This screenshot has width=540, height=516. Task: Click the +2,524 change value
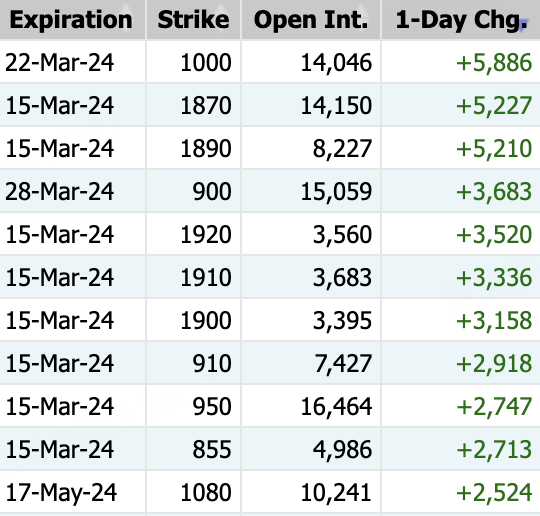[x=494, y=492]
